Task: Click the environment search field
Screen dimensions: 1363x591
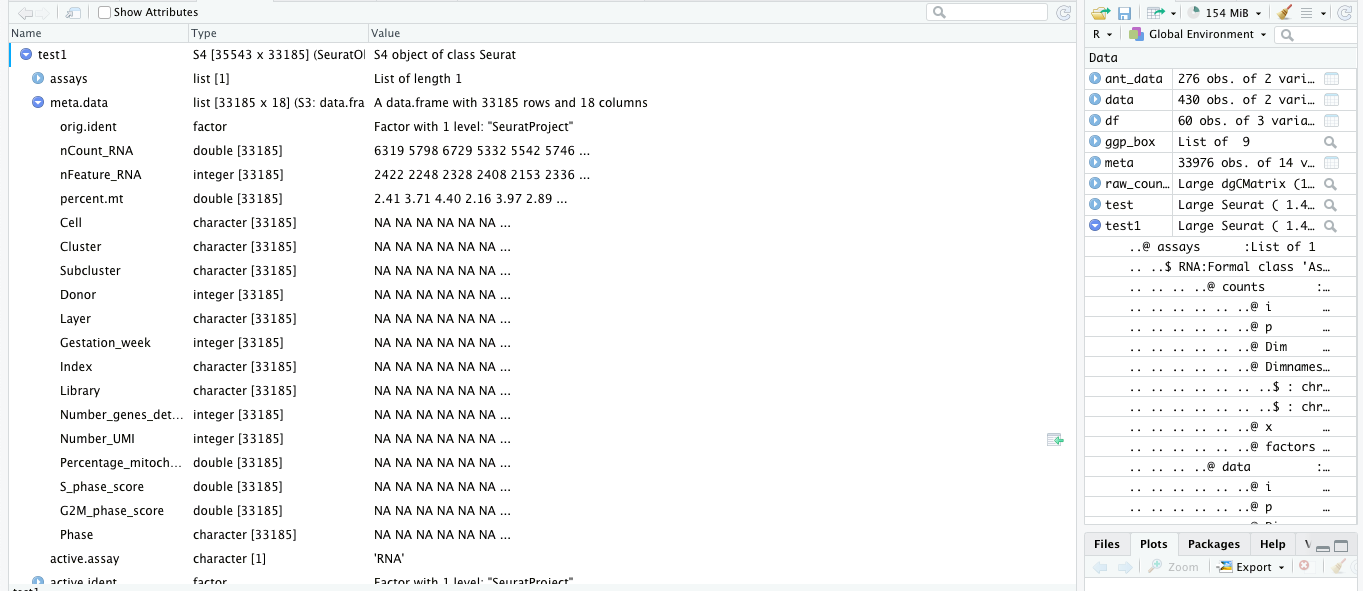Action: (1318, 33)
